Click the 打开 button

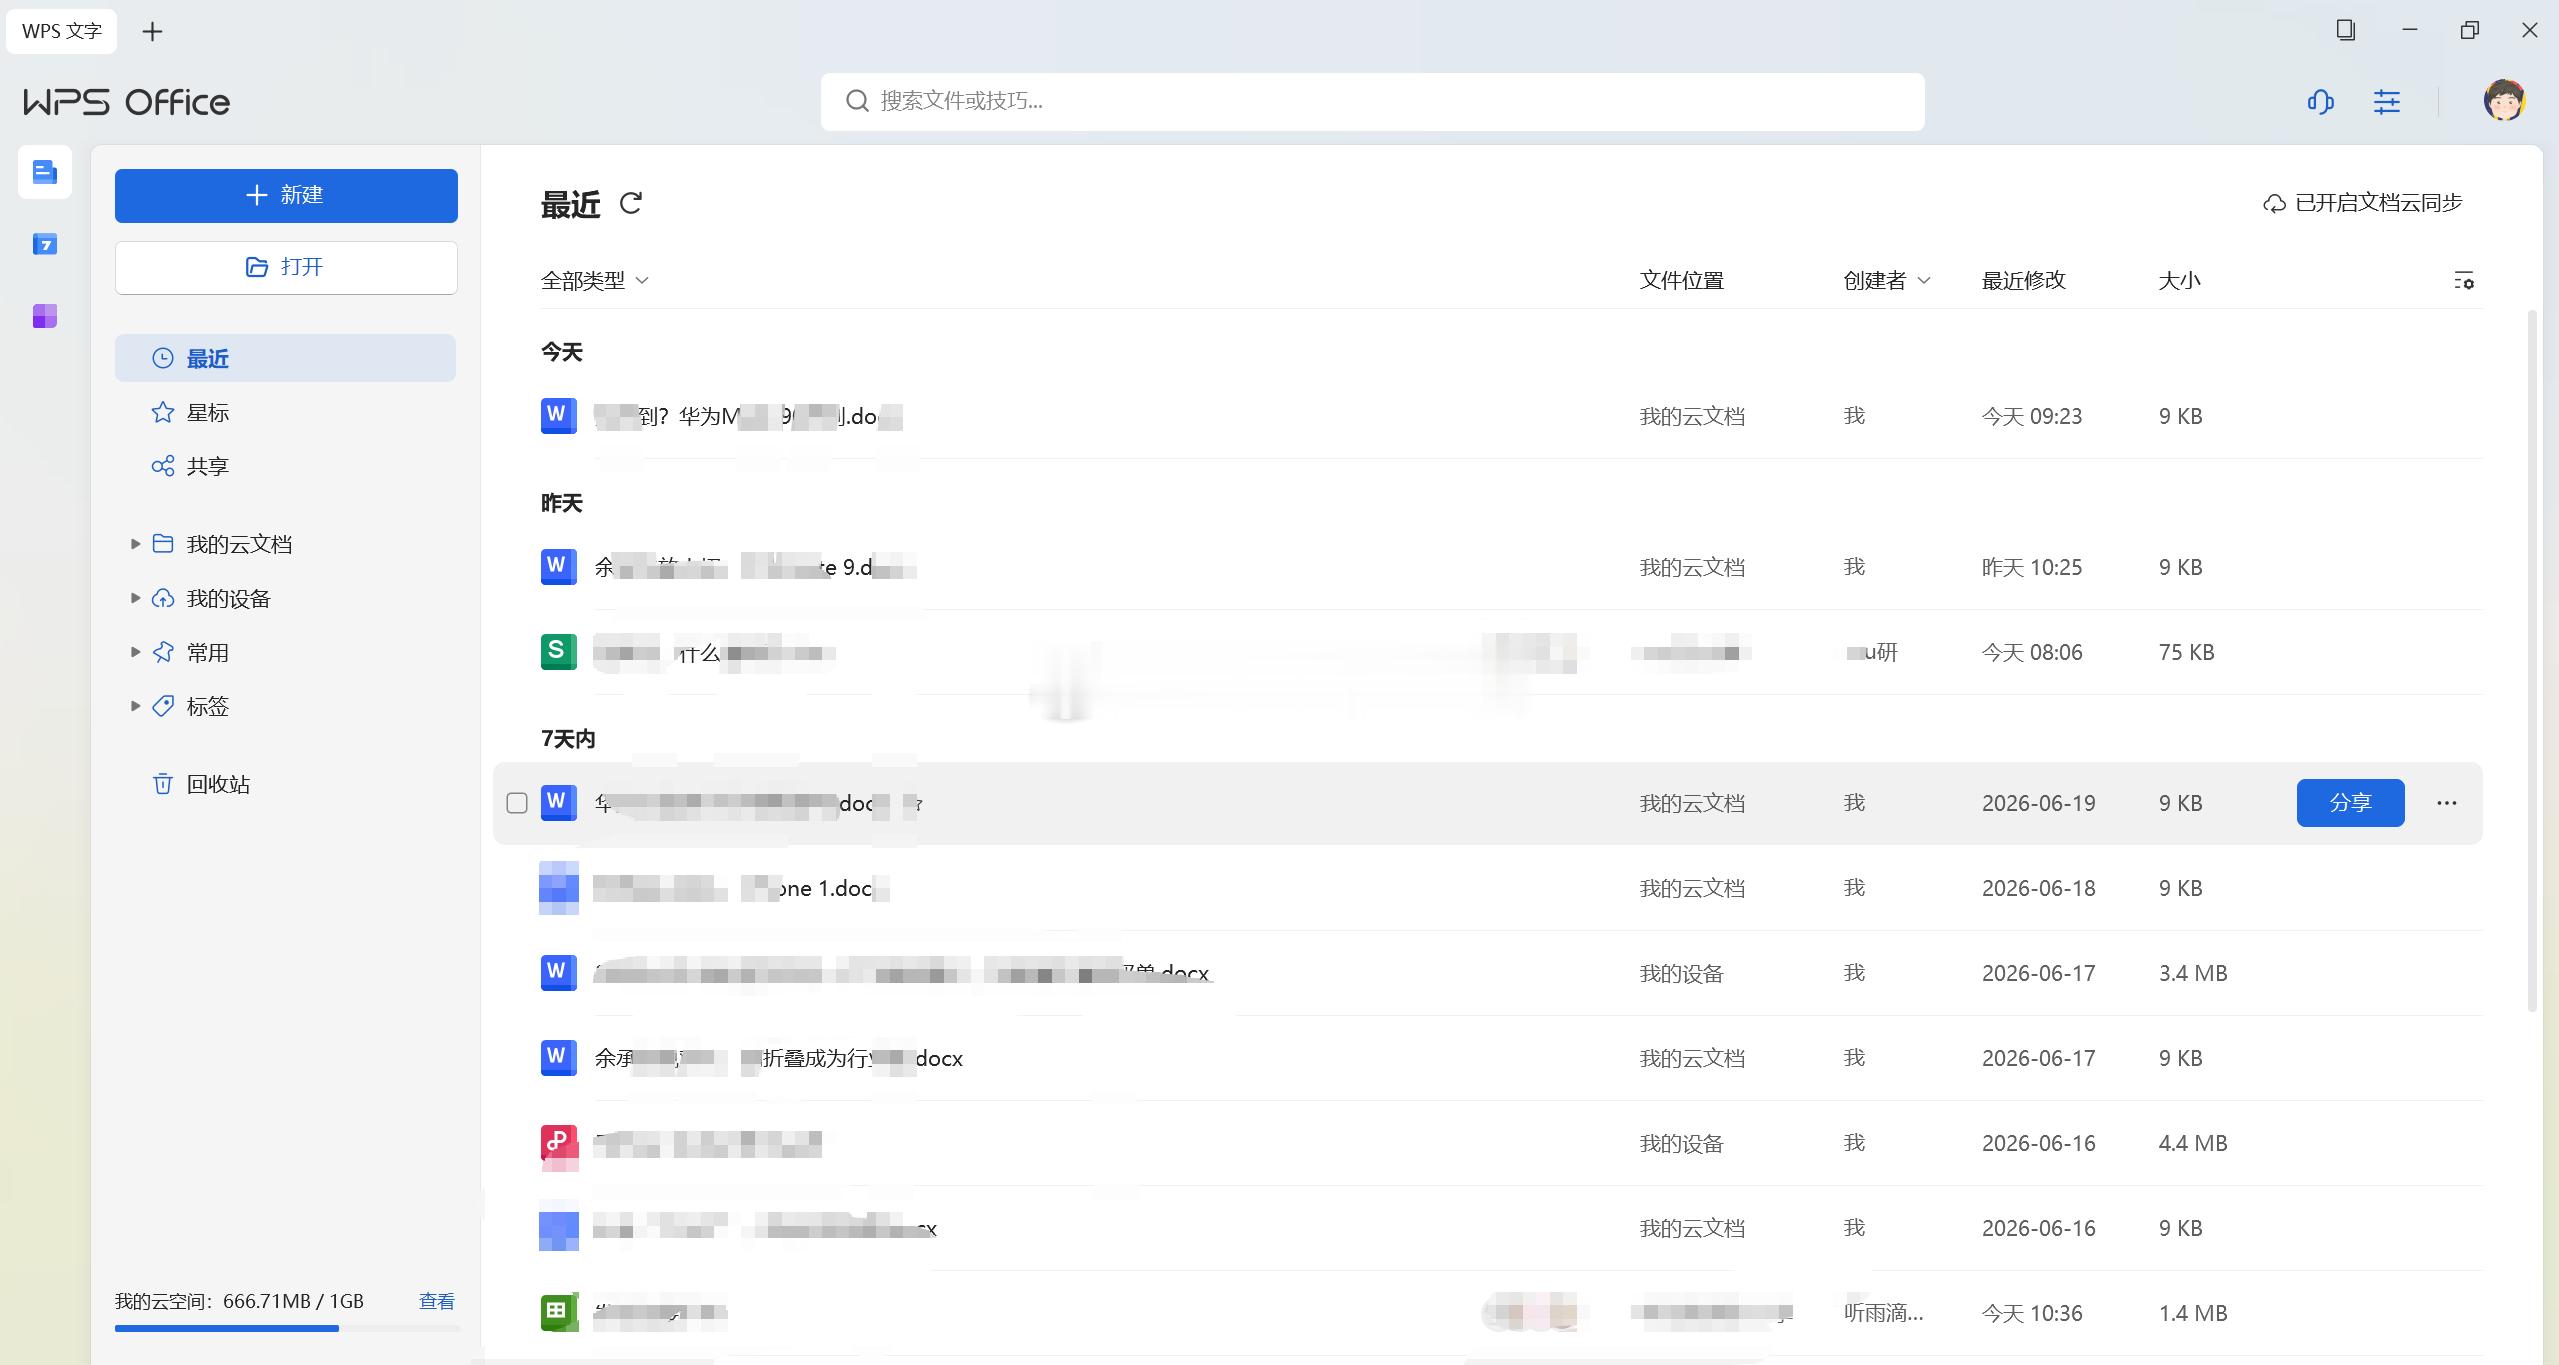click(x=286, y=267)
